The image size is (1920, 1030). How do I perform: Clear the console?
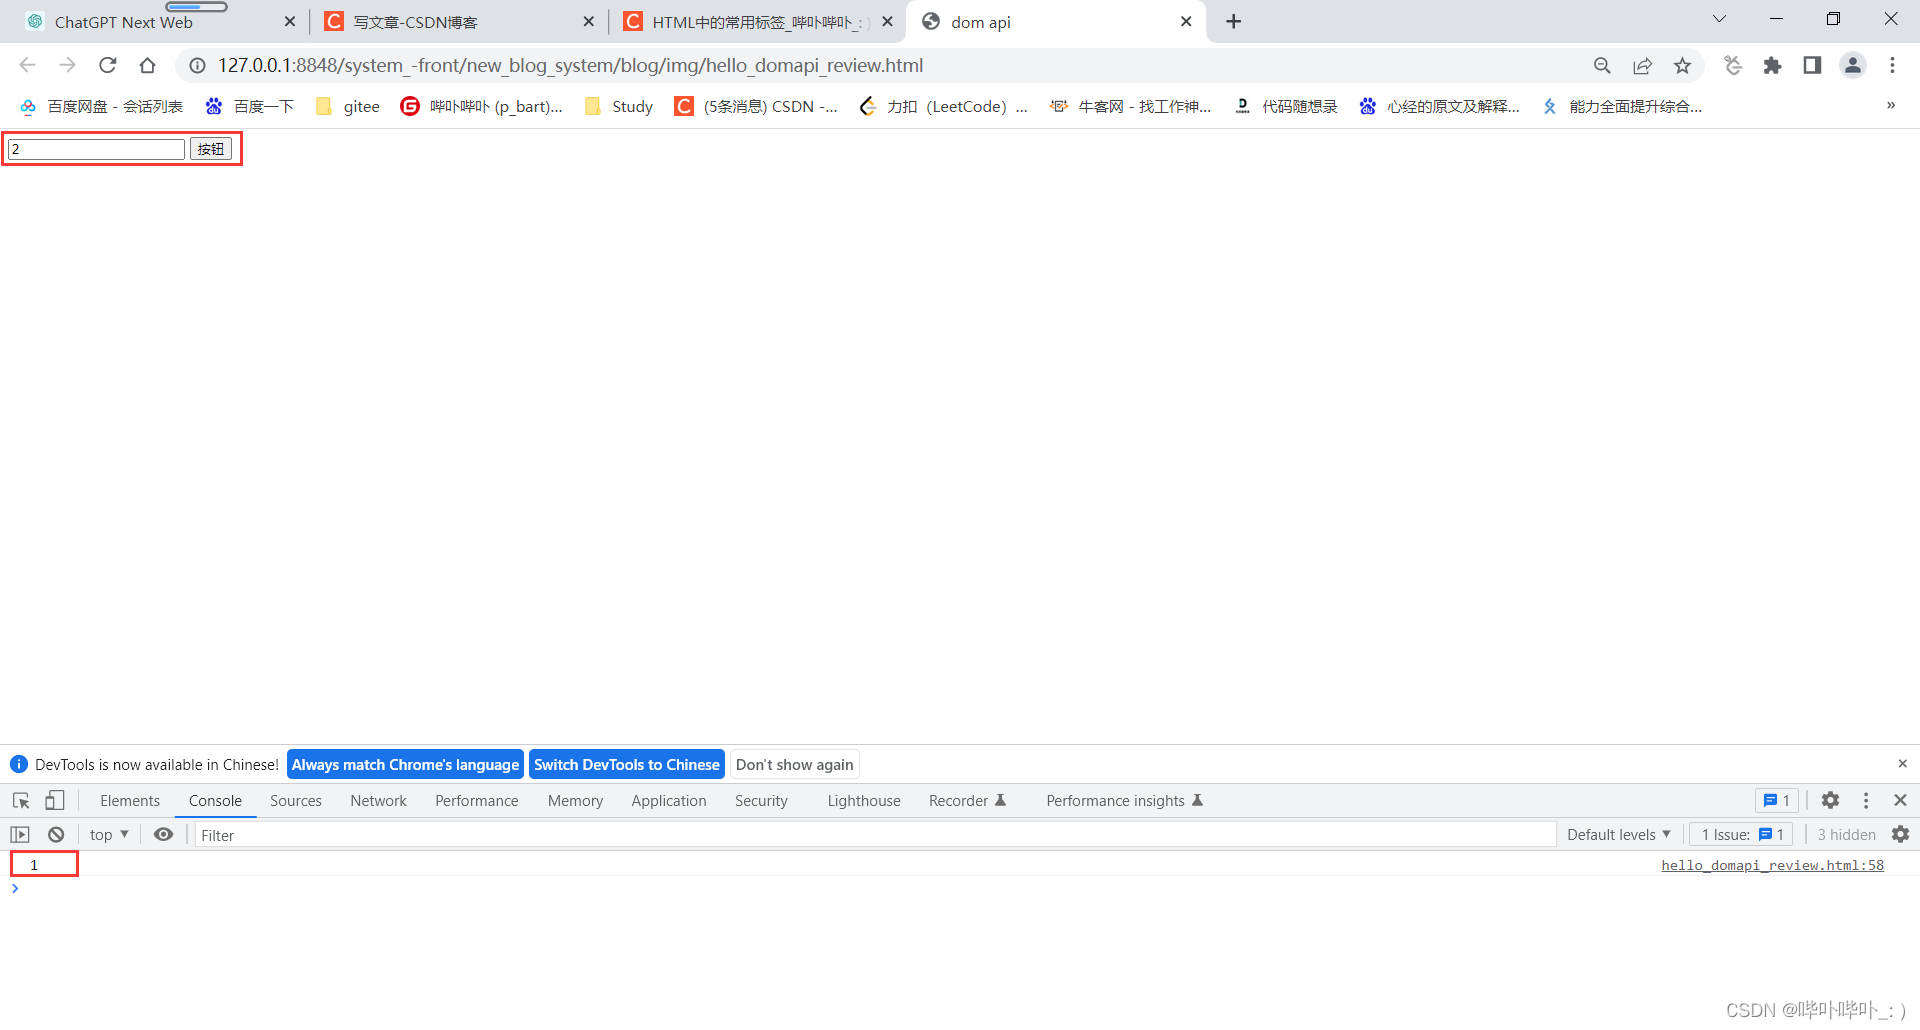click(x=56, y=834)
